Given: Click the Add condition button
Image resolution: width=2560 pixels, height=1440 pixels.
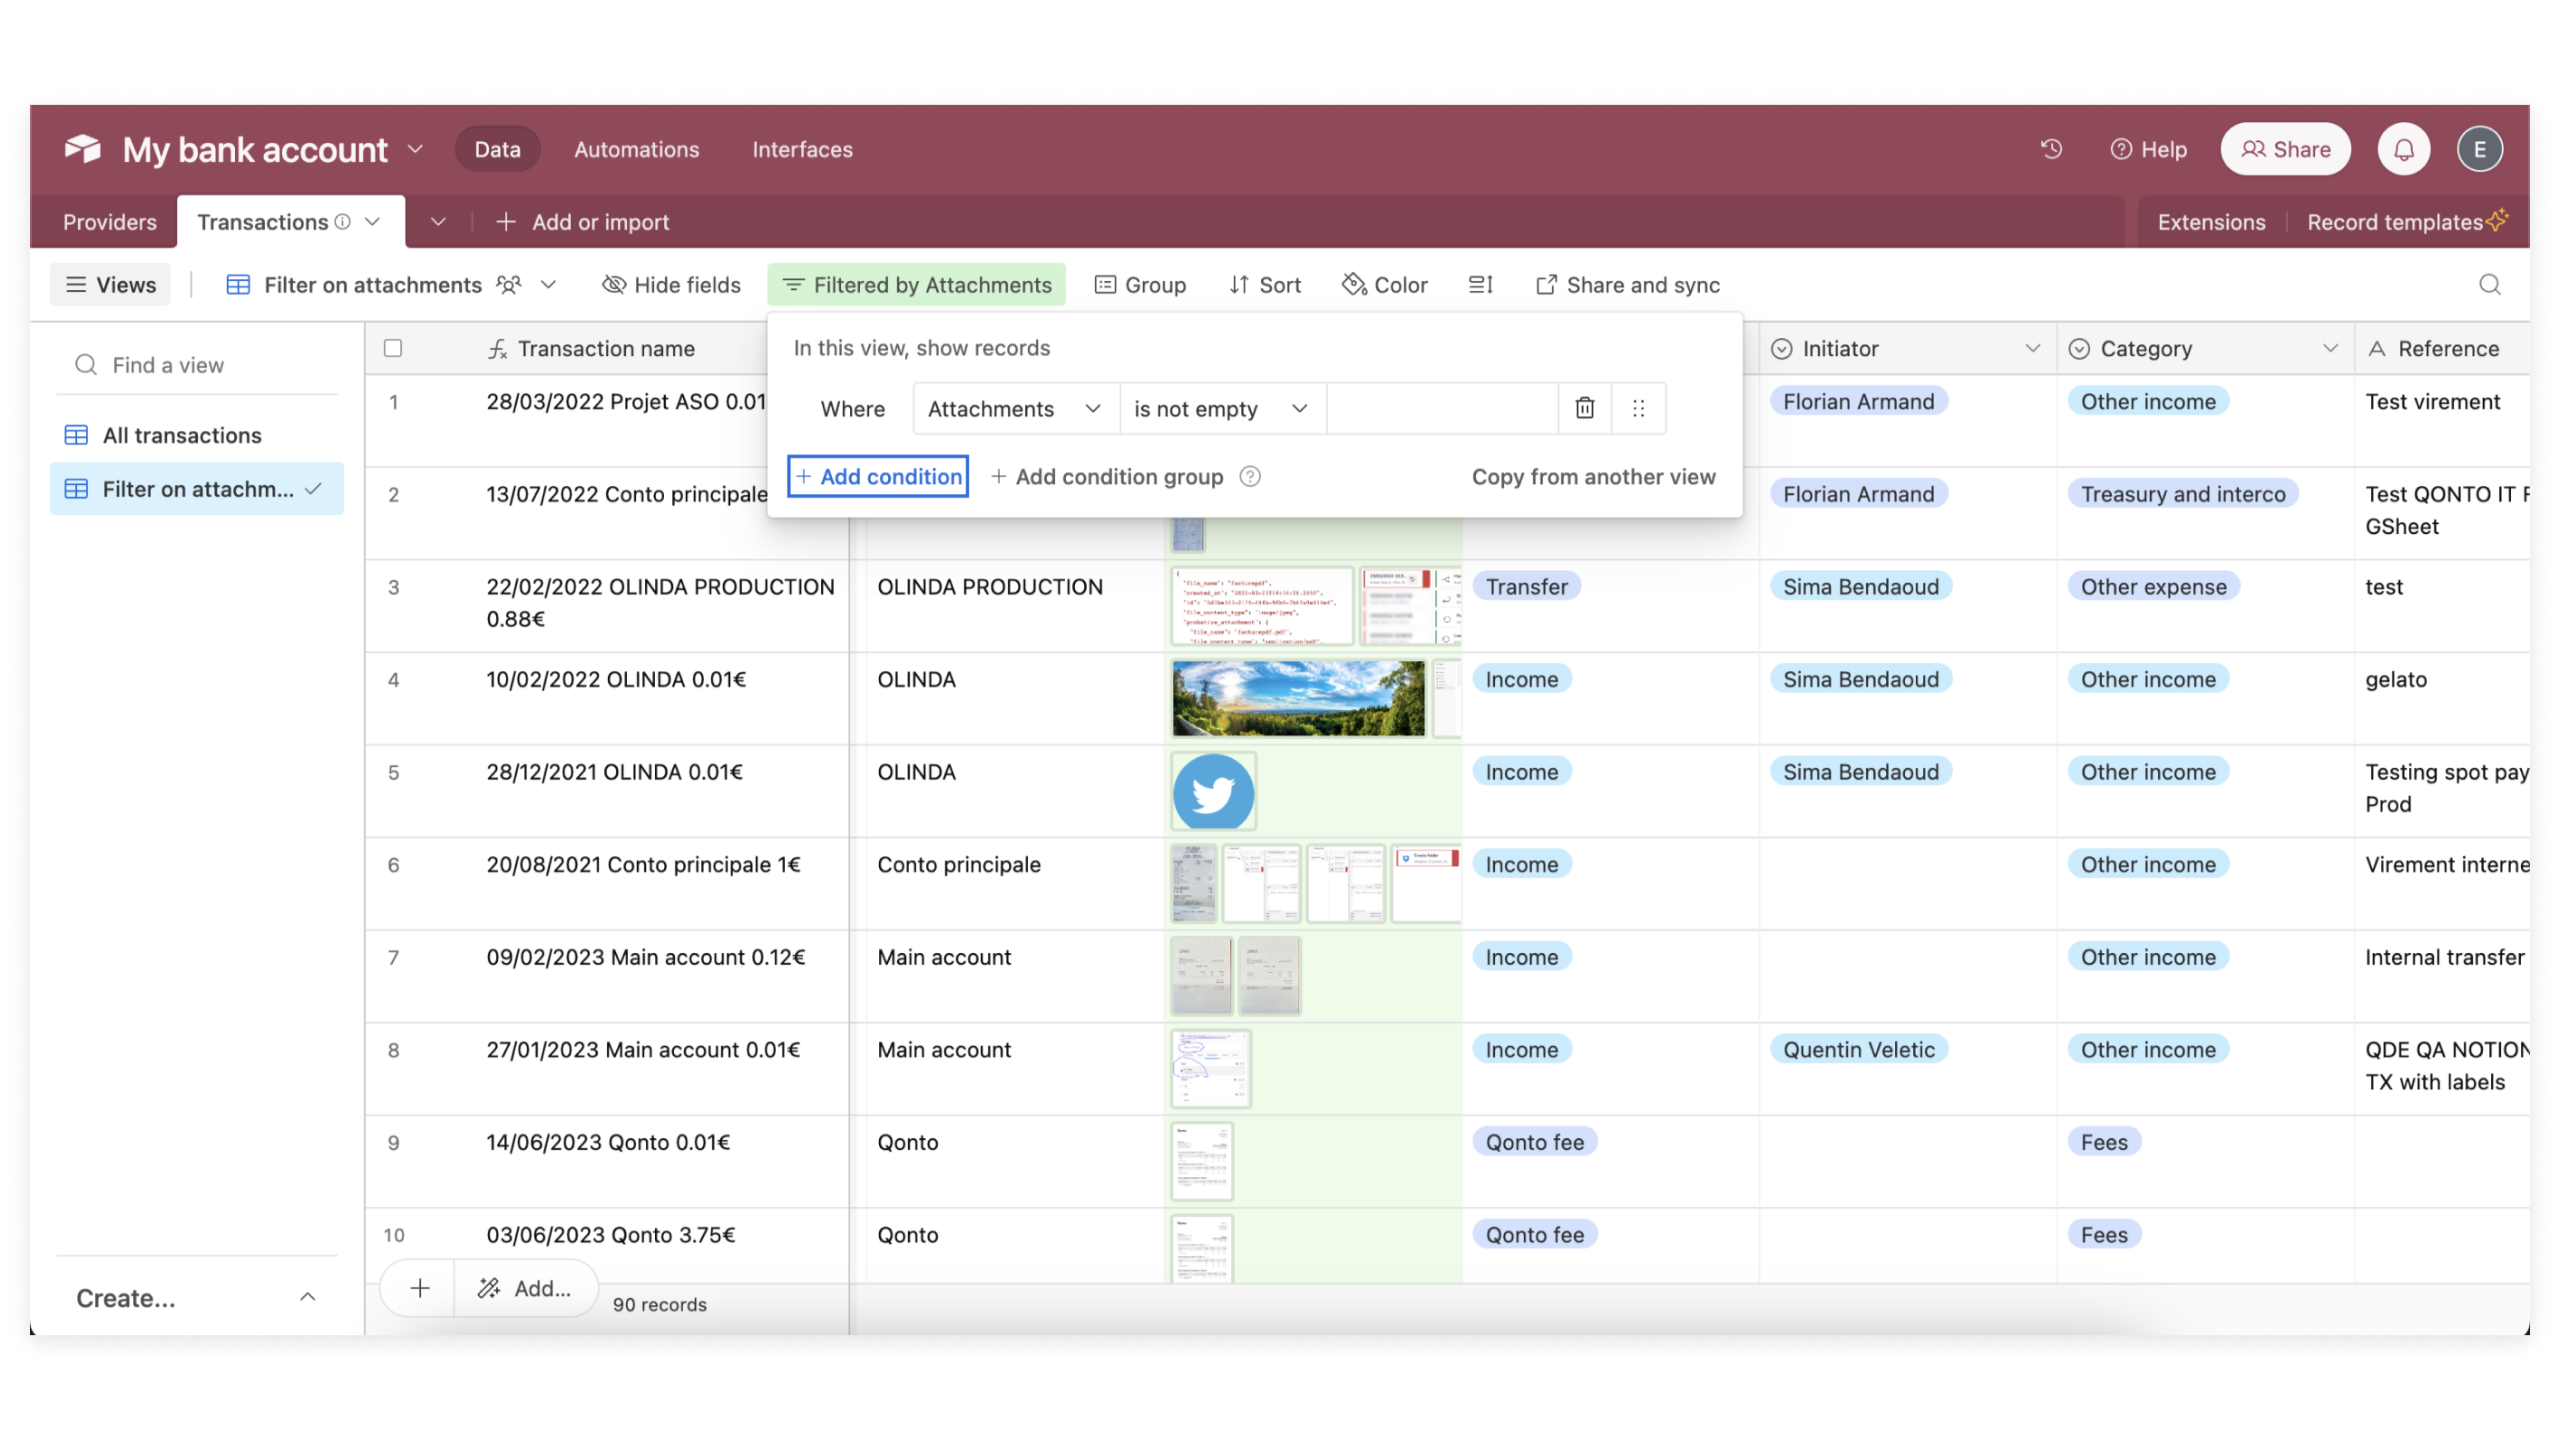Looking at the screenshot, I should pyautogui.click(x=877, y=476).
